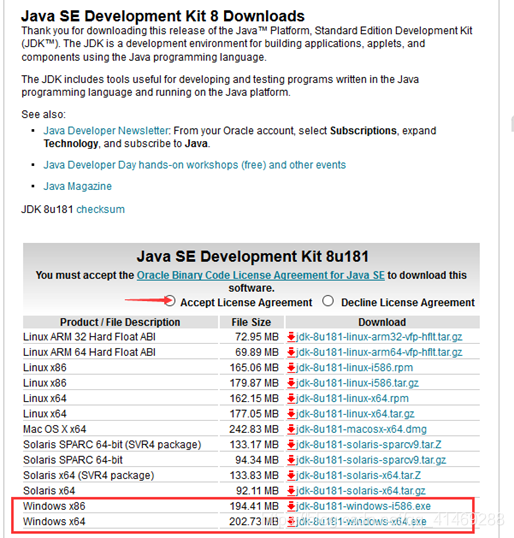Click the Windows x64 row label
Screen dimensions: 514x538
[x=54, y=522]
